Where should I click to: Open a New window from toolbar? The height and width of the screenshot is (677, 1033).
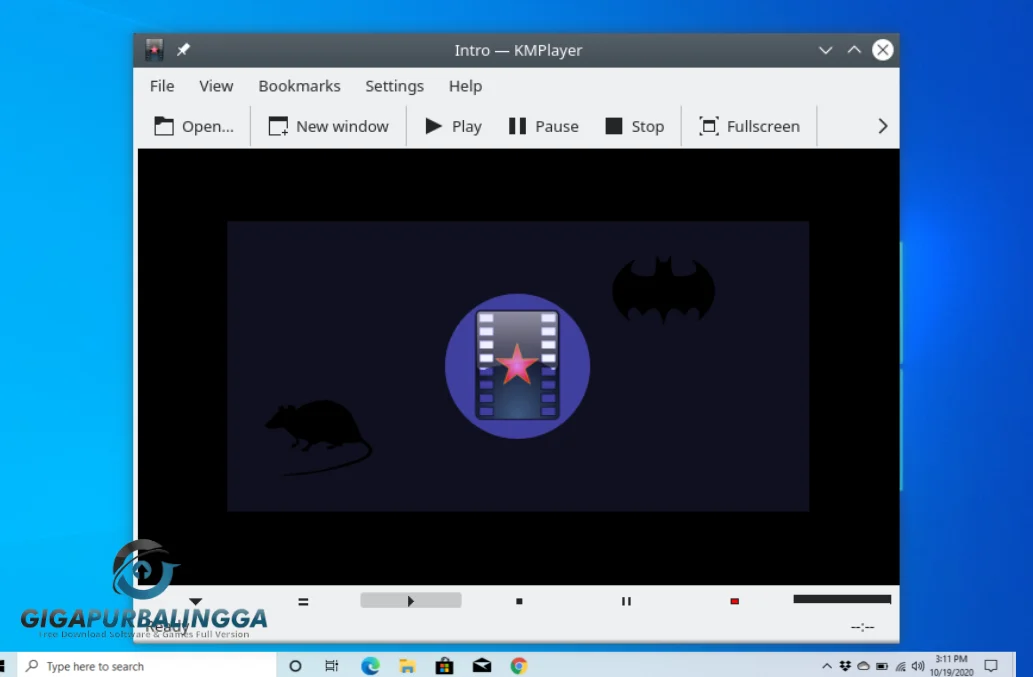328,126
